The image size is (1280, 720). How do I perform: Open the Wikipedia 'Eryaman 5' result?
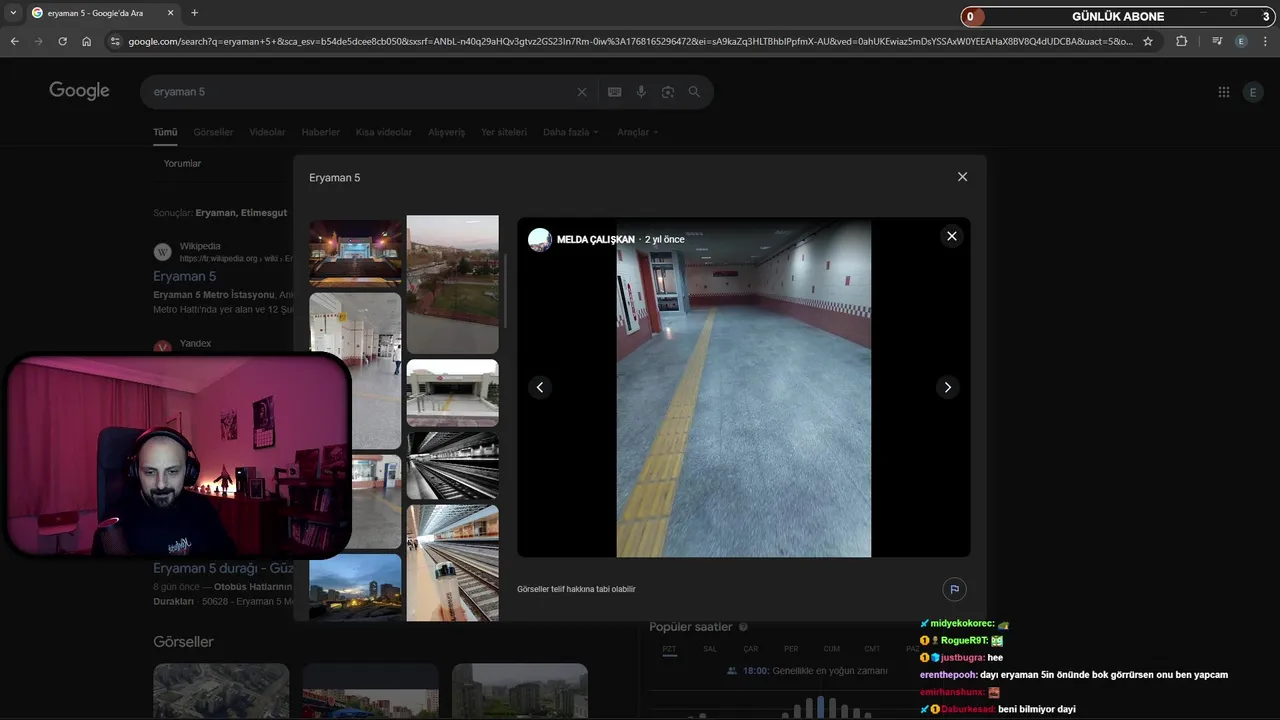(x=185, y=276)
